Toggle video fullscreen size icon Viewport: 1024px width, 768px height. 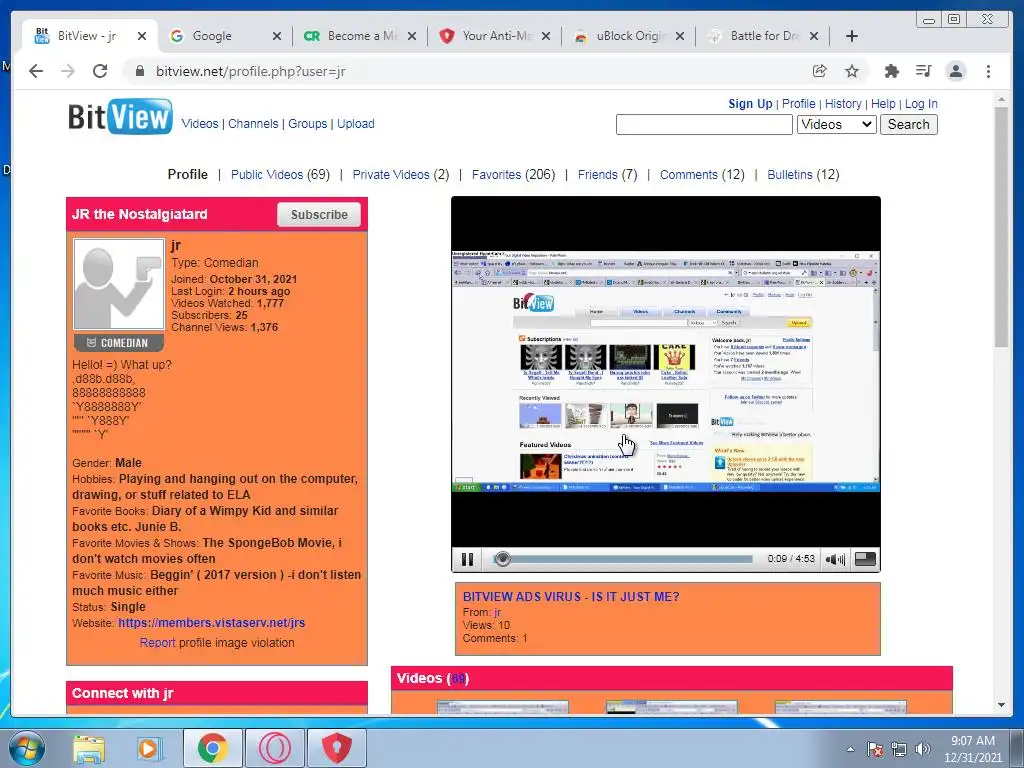[865, 559]
